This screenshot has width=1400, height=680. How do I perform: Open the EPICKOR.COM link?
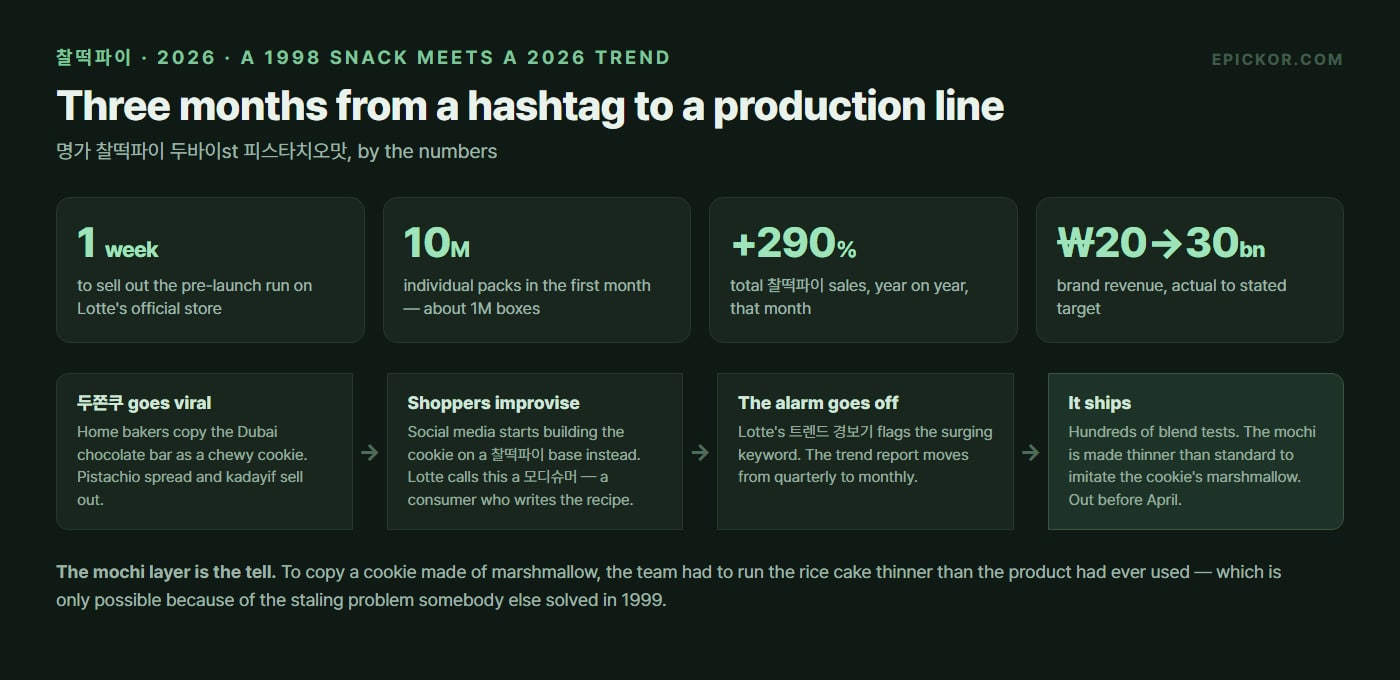(1277, 59)
